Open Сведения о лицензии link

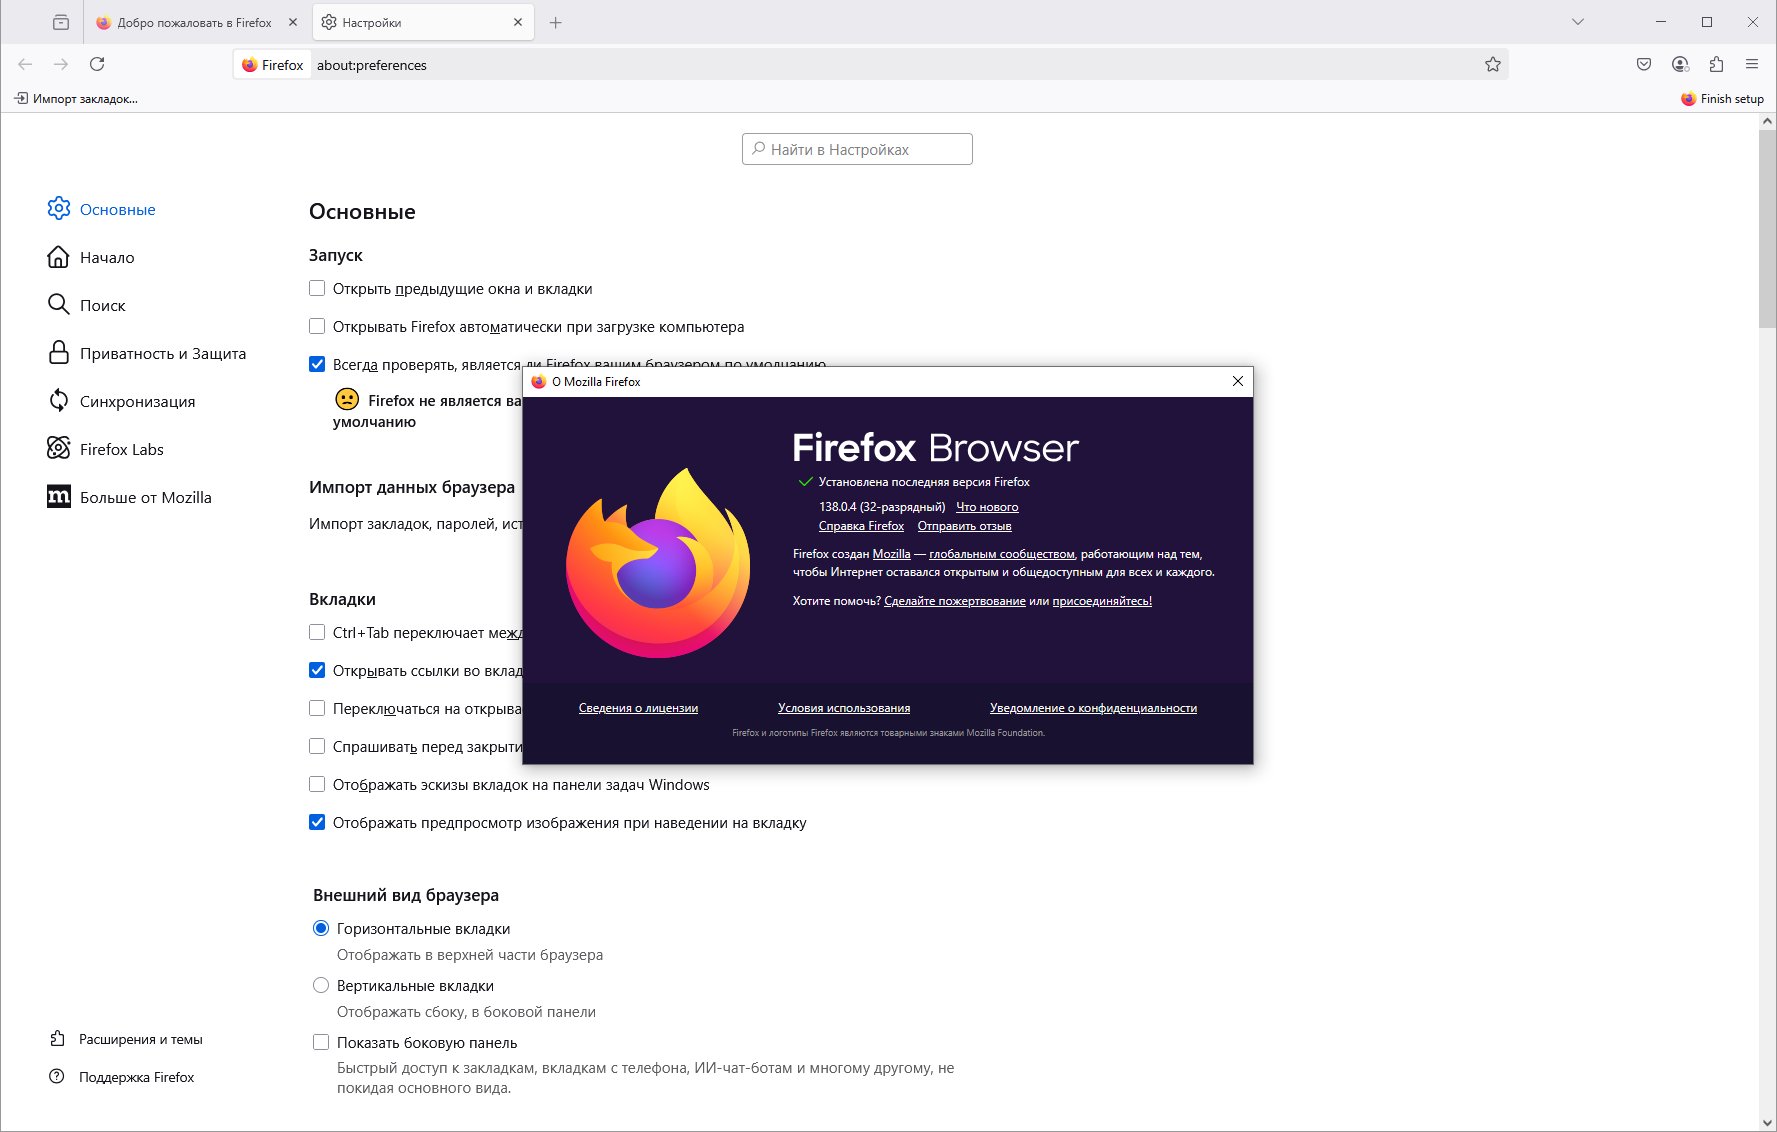click(x=638, y=708)
